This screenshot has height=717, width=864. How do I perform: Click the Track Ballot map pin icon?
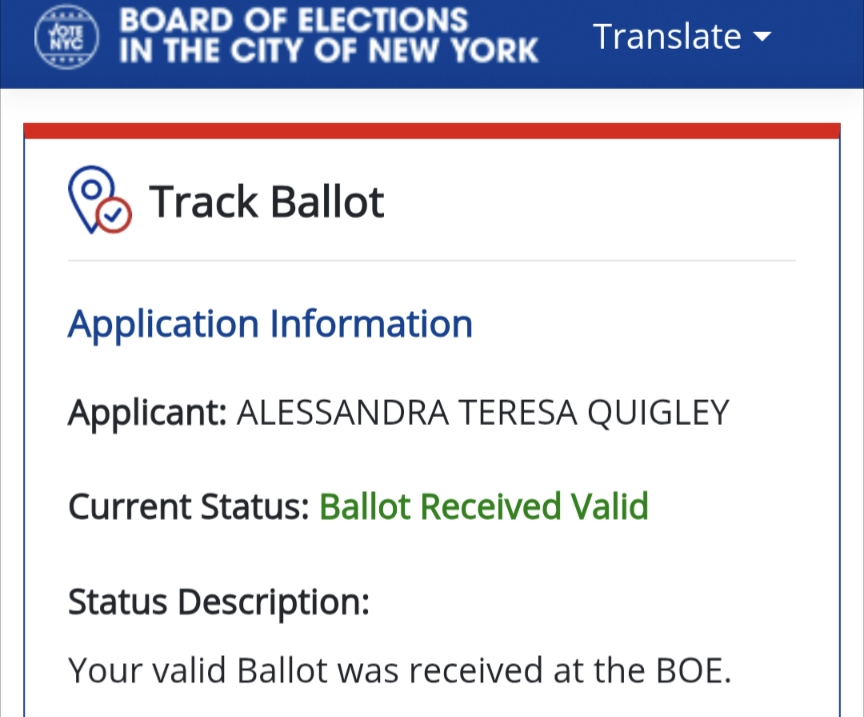click(98, 200)
